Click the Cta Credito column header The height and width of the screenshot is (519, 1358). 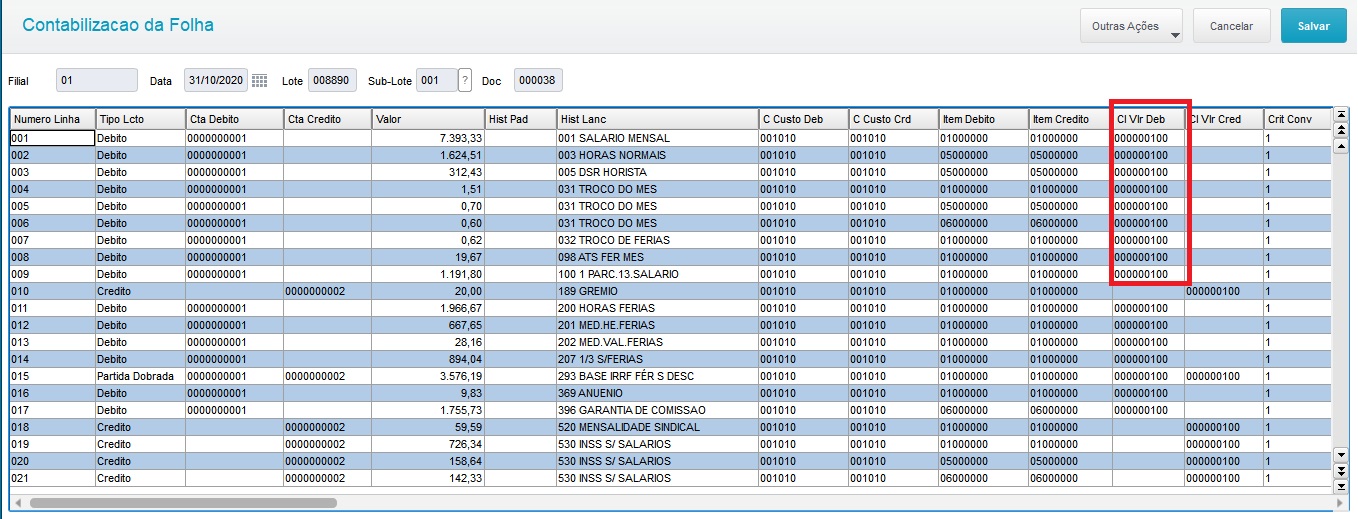(328, 119)
